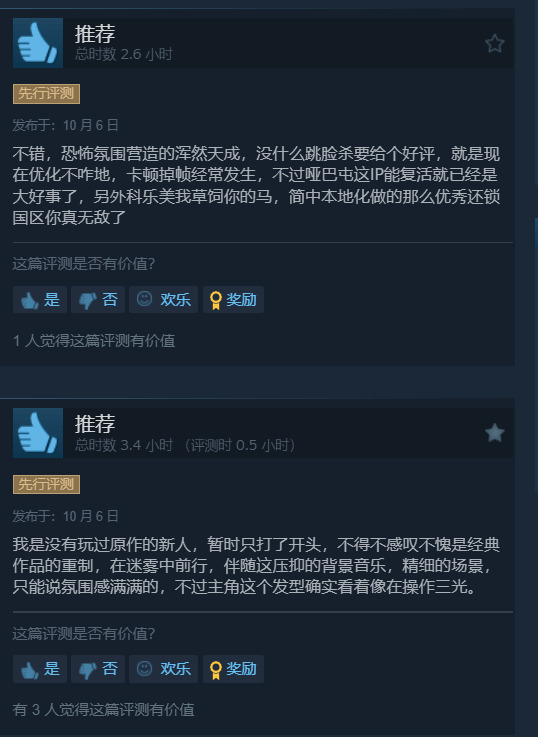The image size is (538, 737).
Task: Toggle the outlined star on the first review
Action: [x=494, y=44]
